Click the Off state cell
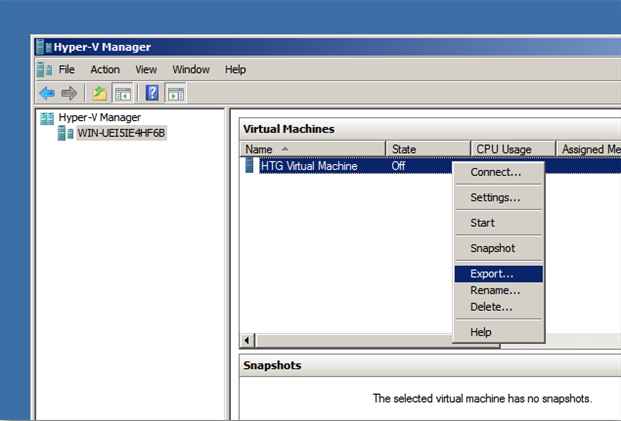 coord(398,166)
